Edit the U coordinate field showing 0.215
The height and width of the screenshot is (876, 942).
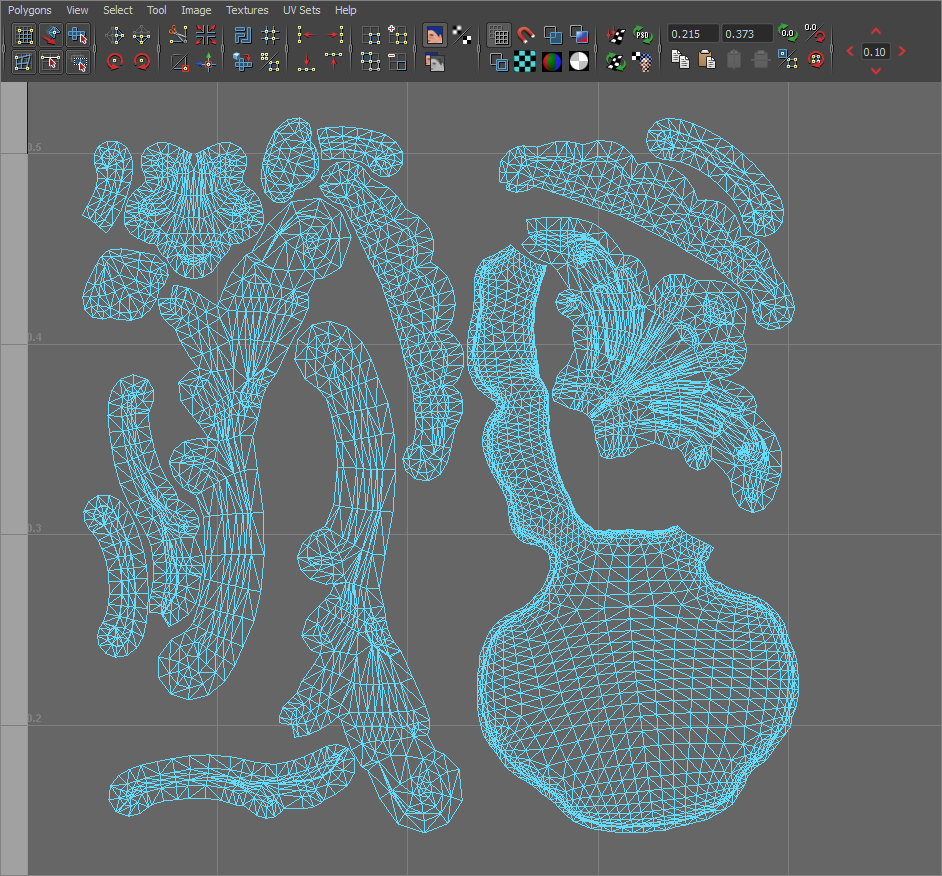click(x=692, y=33)
